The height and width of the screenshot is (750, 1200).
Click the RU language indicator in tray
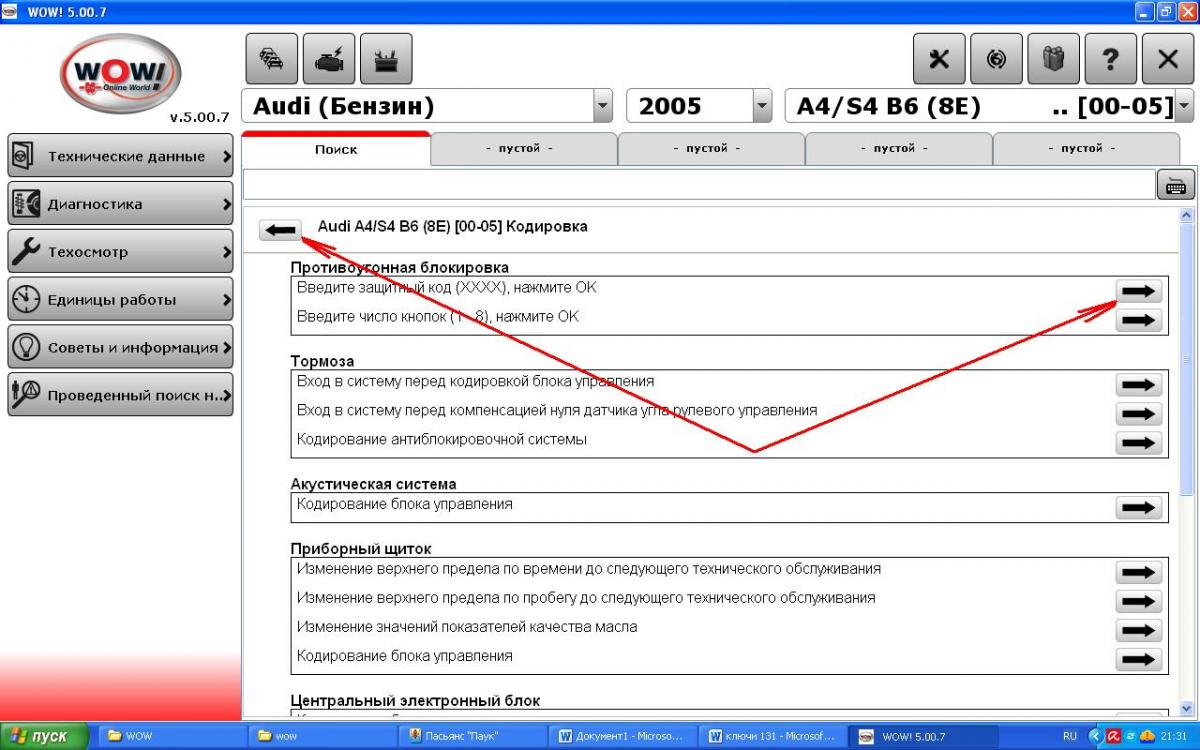(x=1070, y=736)
